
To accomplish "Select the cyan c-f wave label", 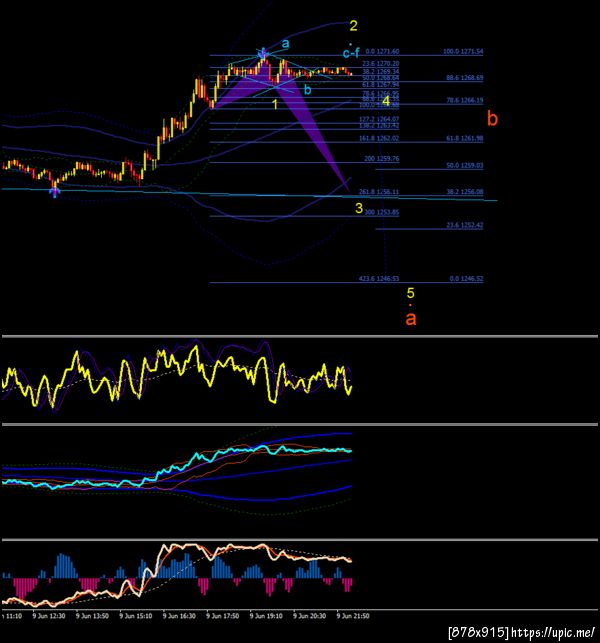I will click(x=351, y=52).
